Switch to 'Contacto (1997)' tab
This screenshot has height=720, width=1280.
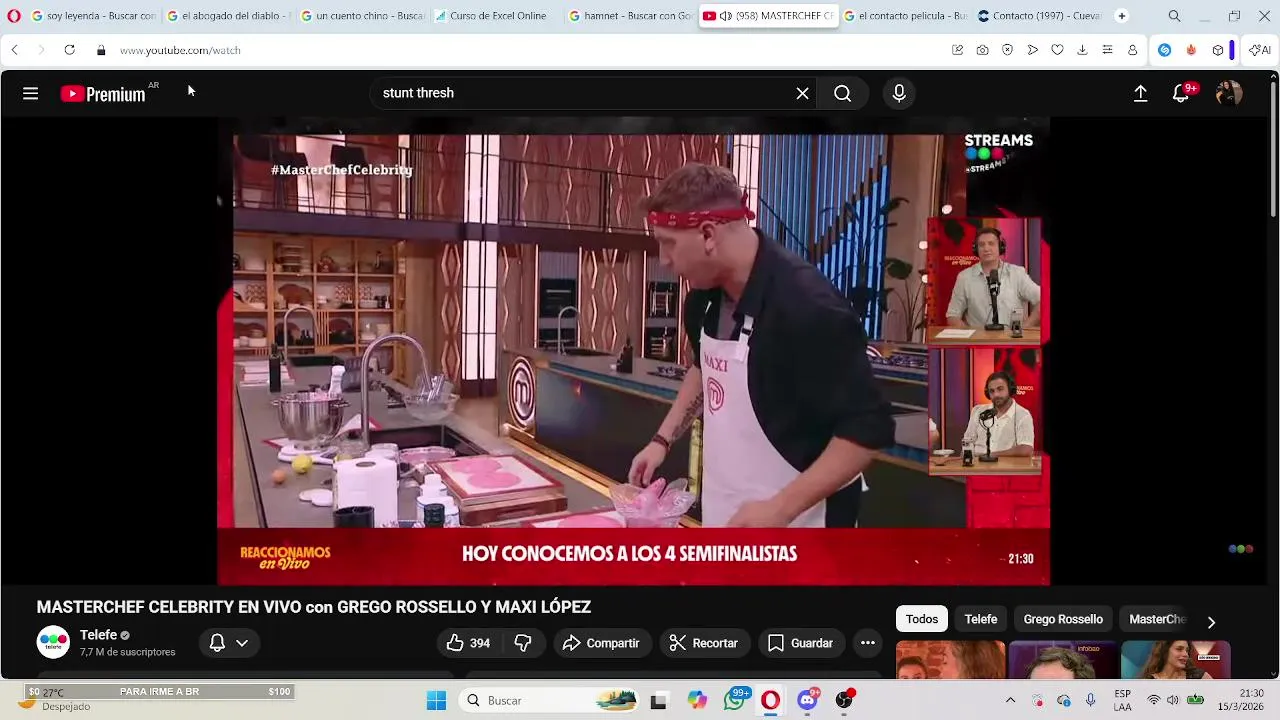[1039, 16]
